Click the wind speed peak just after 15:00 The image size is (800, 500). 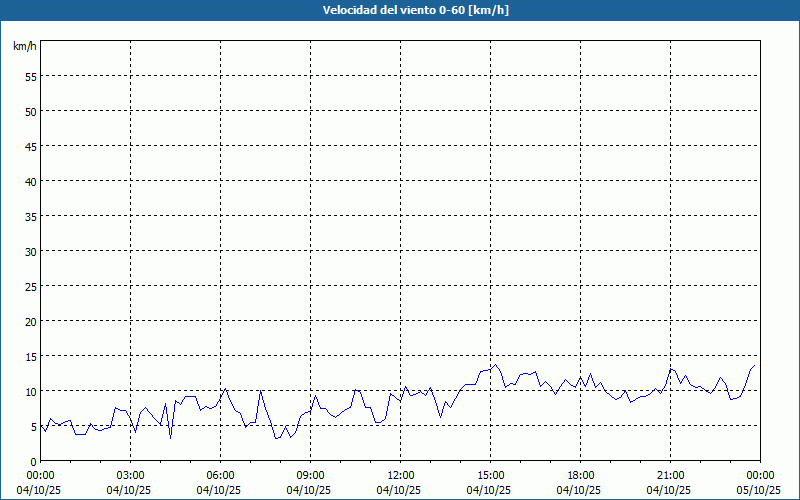click(x=495, y=365)
